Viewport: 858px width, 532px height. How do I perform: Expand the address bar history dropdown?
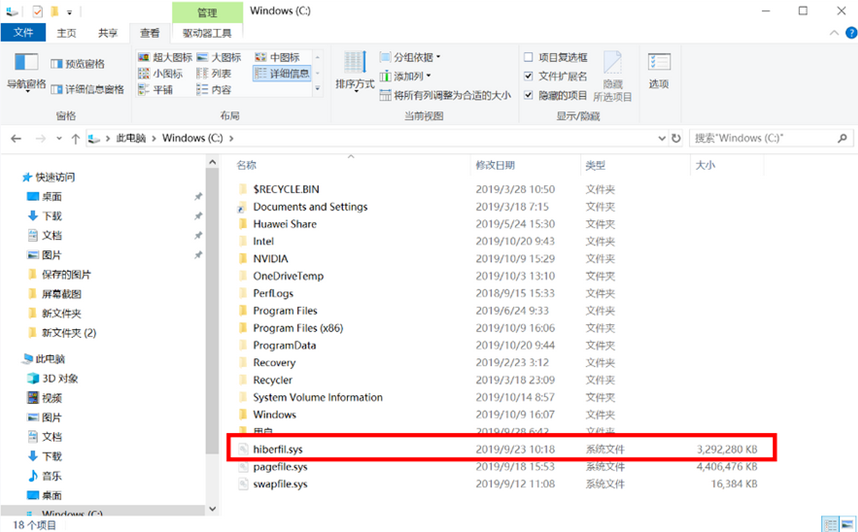[662, 138]
